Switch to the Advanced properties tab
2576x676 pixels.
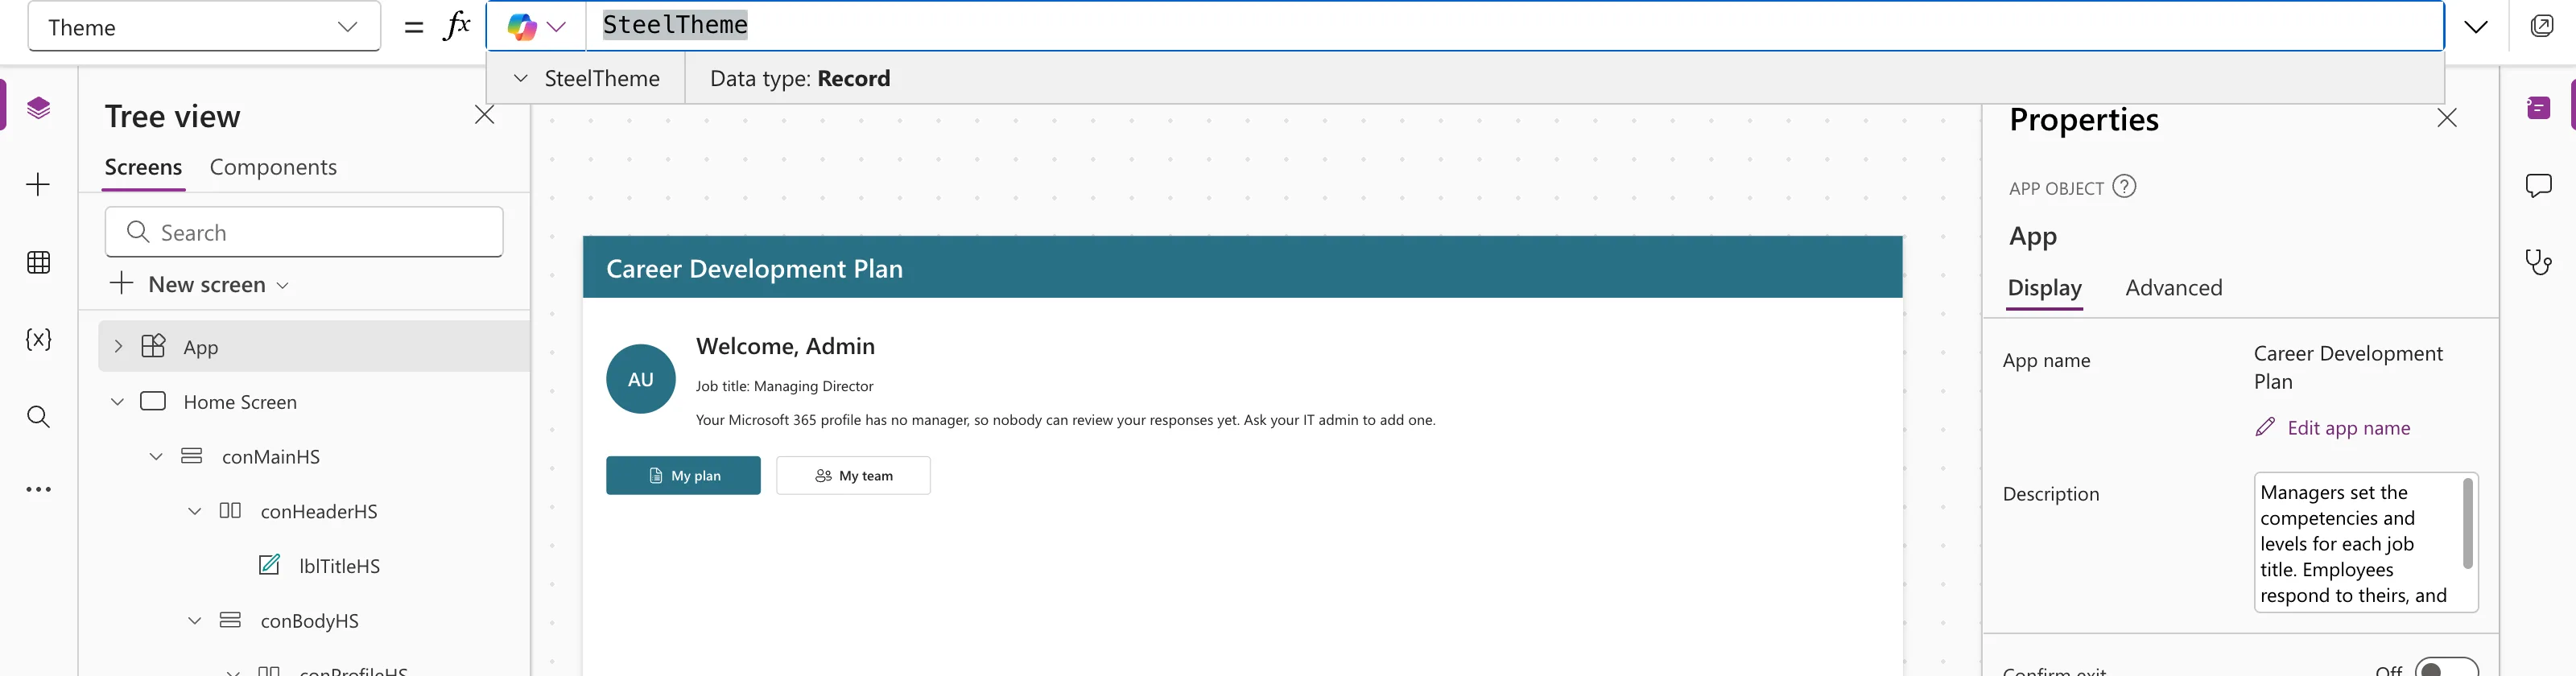[x=2174, y=288]
